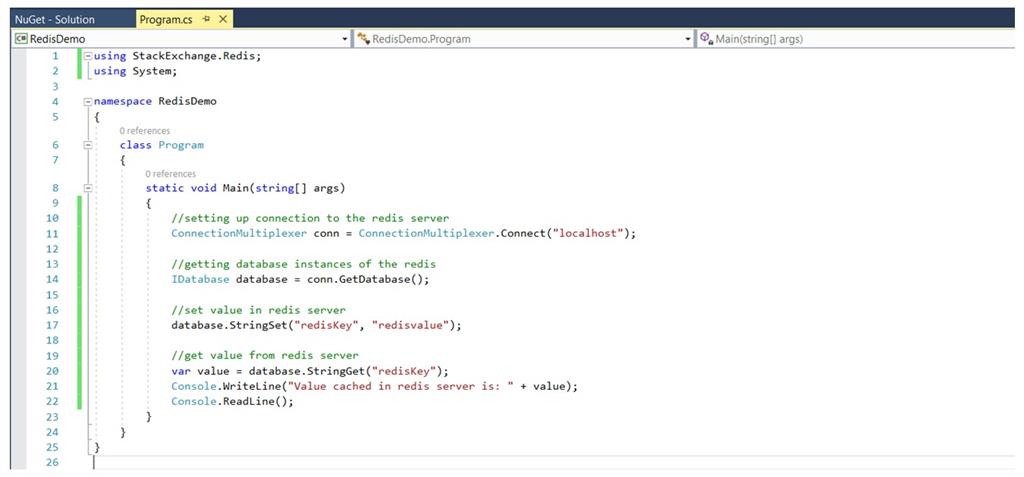Collapse the Main method block
The image size is (1024, 477).
coord(88,189)
